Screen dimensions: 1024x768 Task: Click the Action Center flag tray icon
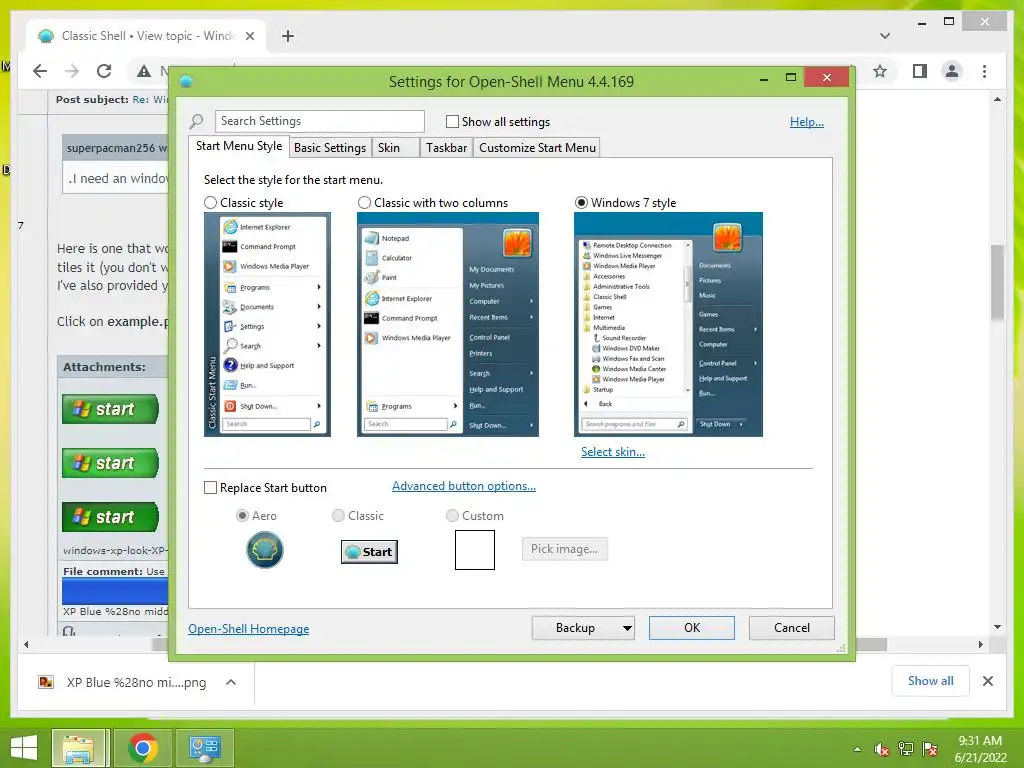tap(930, 749)
